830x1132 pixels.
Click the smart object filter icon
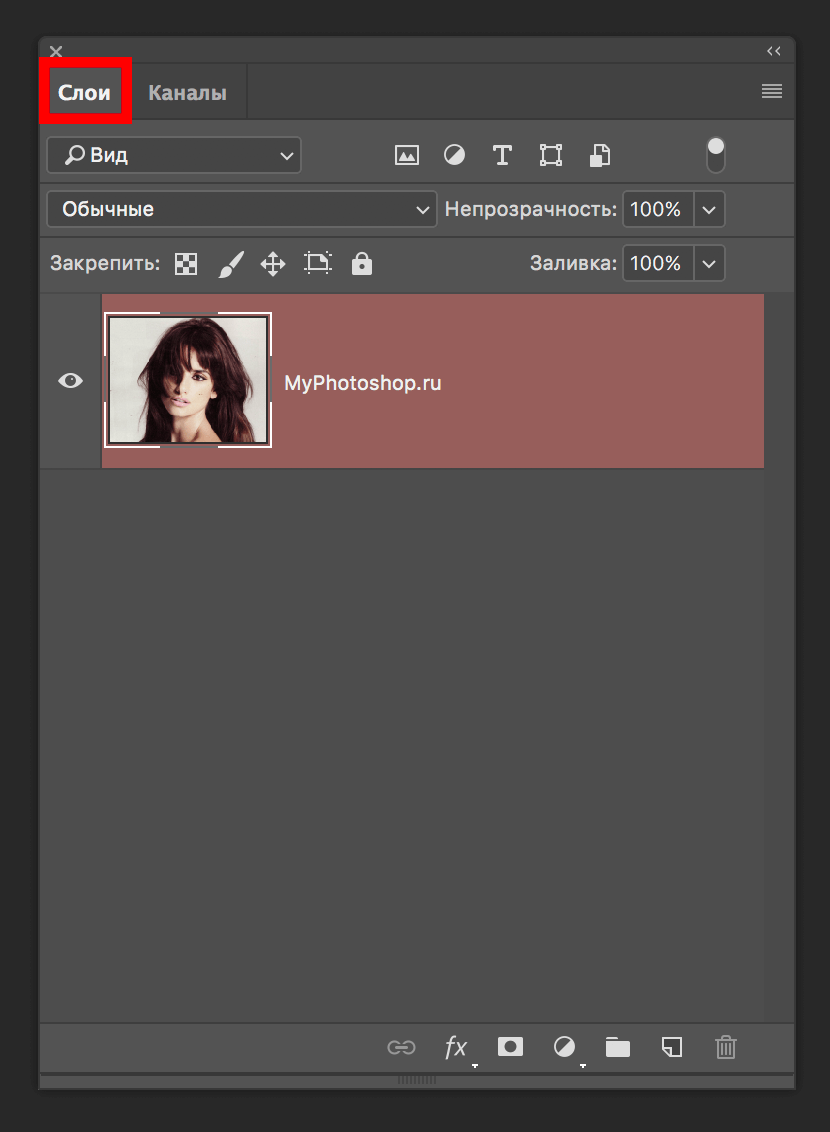(599, 155)
